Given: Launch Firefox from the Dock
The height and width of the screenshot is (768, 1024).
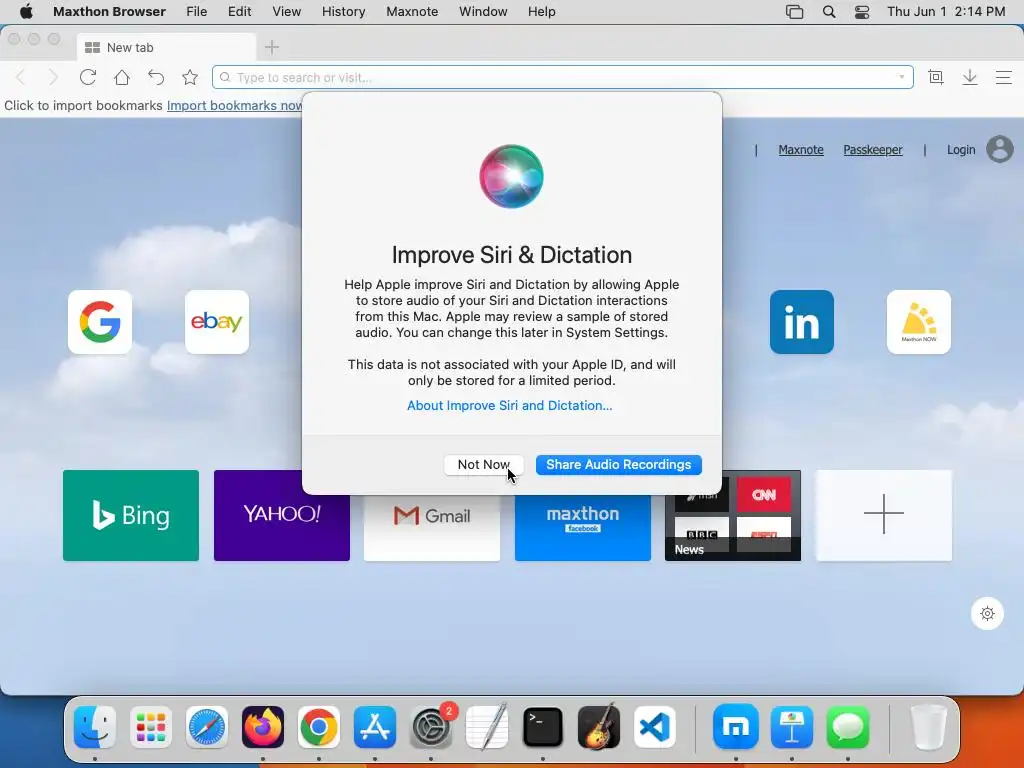Looking at the screenshot, I should point(263,727).
